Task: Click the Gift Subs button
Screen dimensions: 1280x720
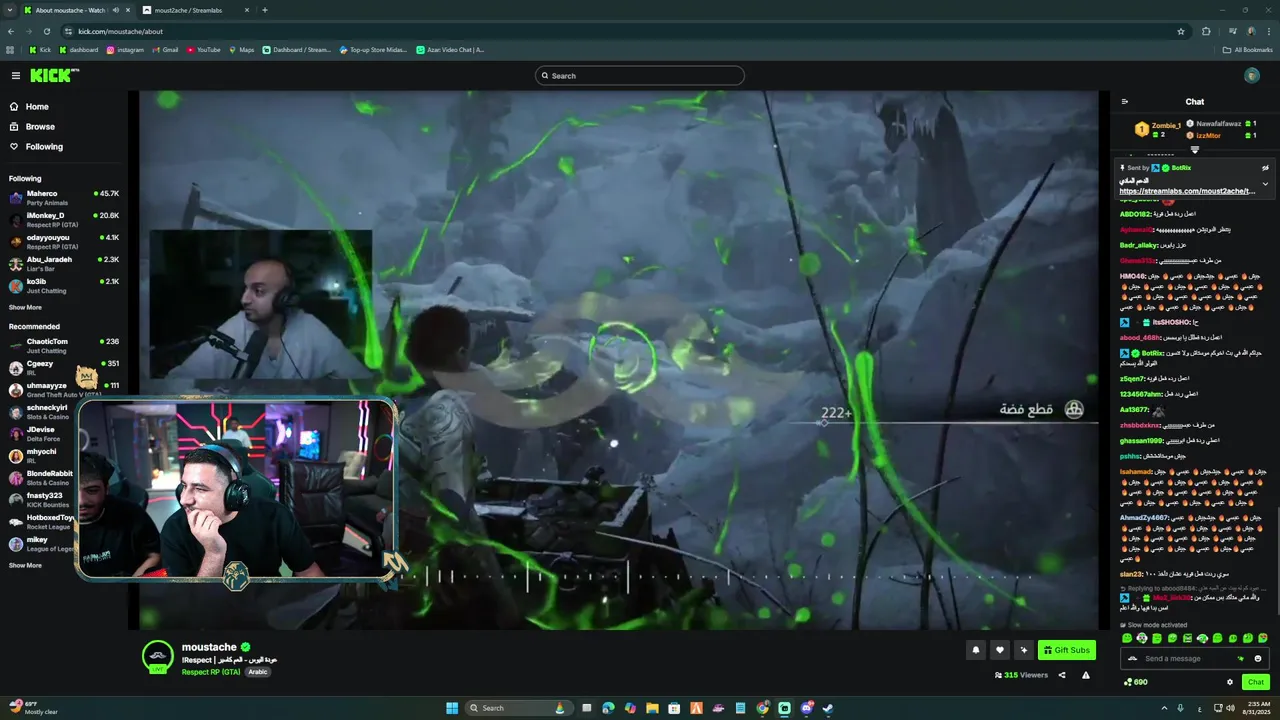Action: pos(1067,650)
